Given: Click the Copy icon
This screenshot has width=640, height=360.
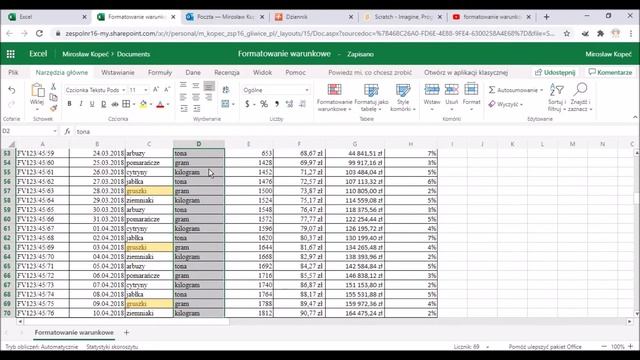Looking at the screenshot, I should [53, 97].
